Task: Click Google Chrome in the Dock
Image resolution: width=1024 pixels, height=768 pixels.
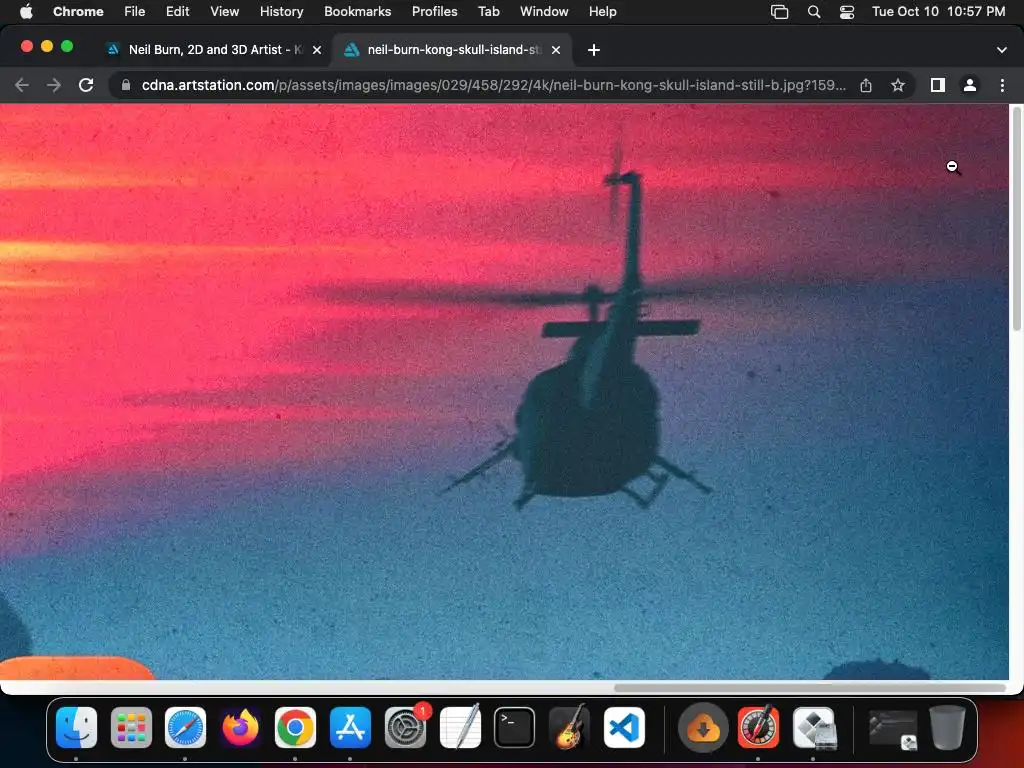Action: pyautogui.click(x=295, y=728)
